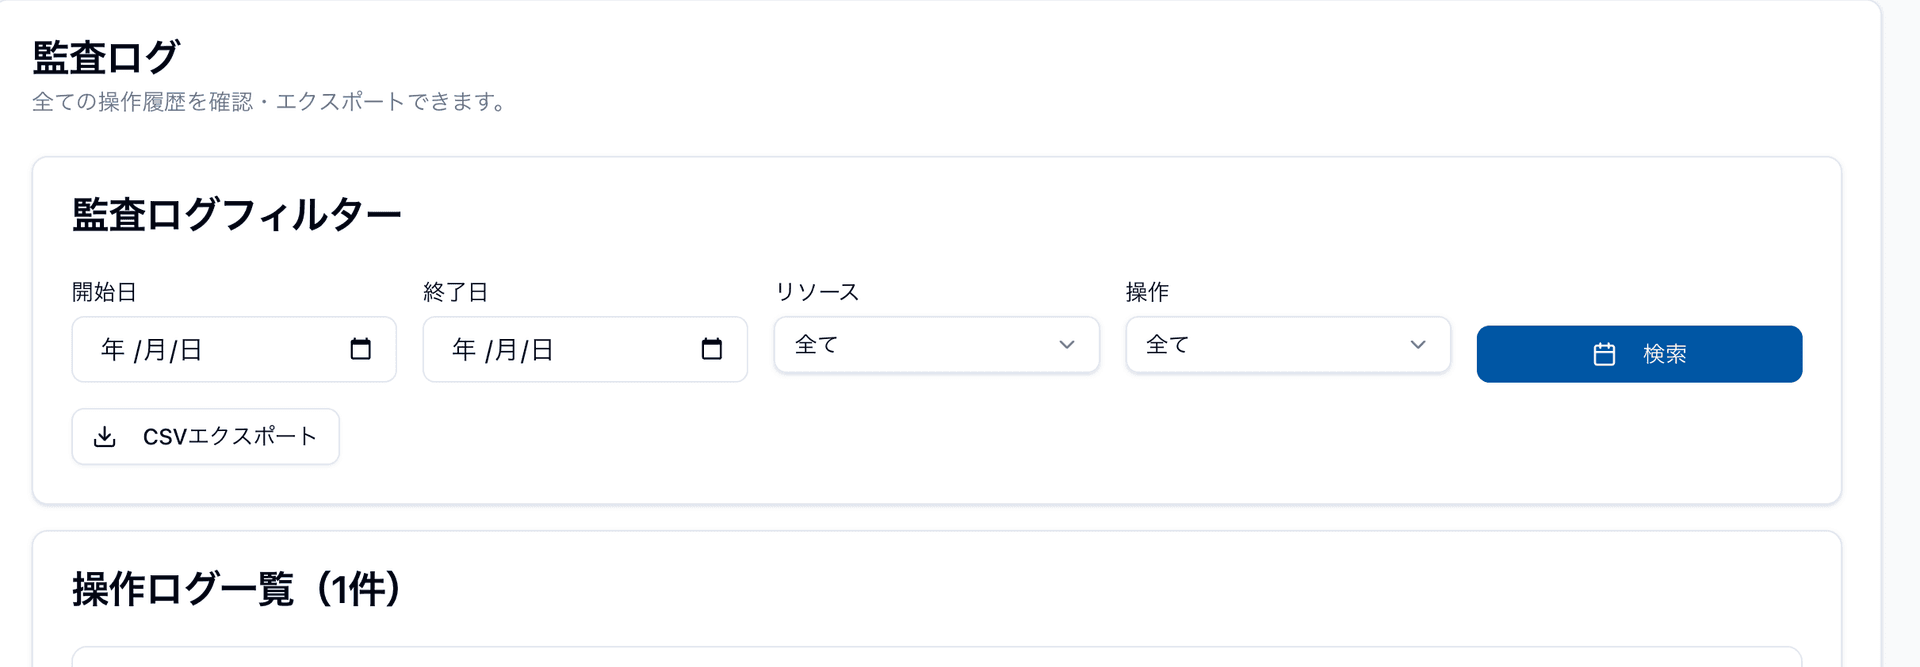Select the 月 segment in 開始日 field
This screenshot has height=667, width=1920.
tap(155, 350)
